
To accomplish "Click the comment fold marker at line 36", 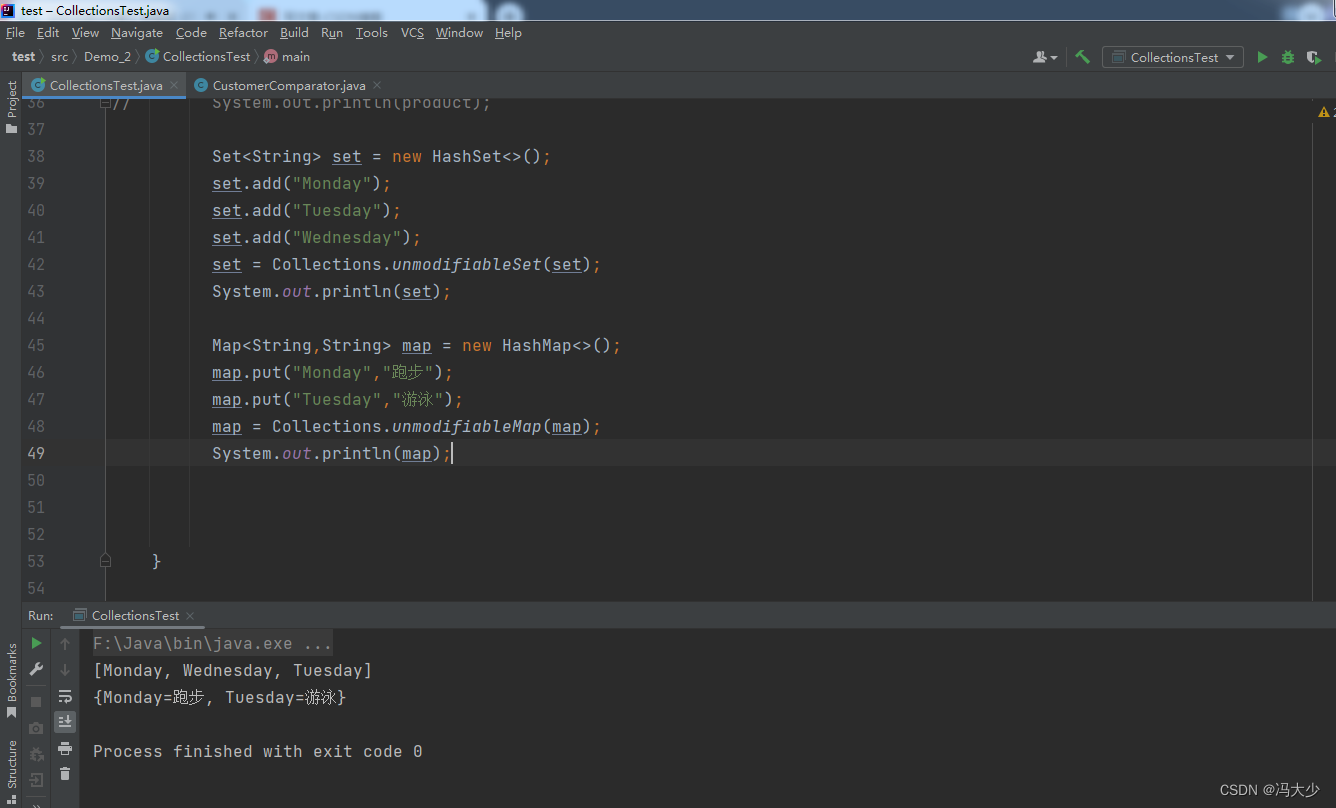I will pyautogui.click(x=106, y=103).
